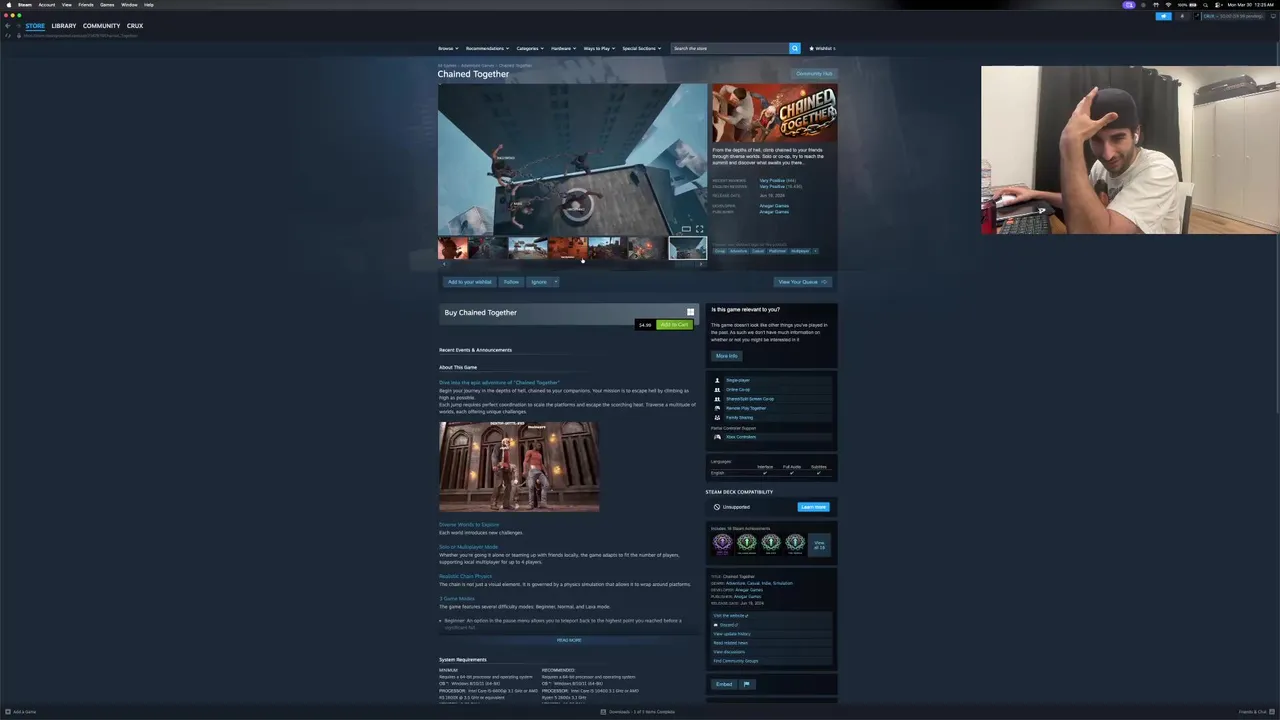
Task: Click the Family Sharing icon
Action: [717, 417]
